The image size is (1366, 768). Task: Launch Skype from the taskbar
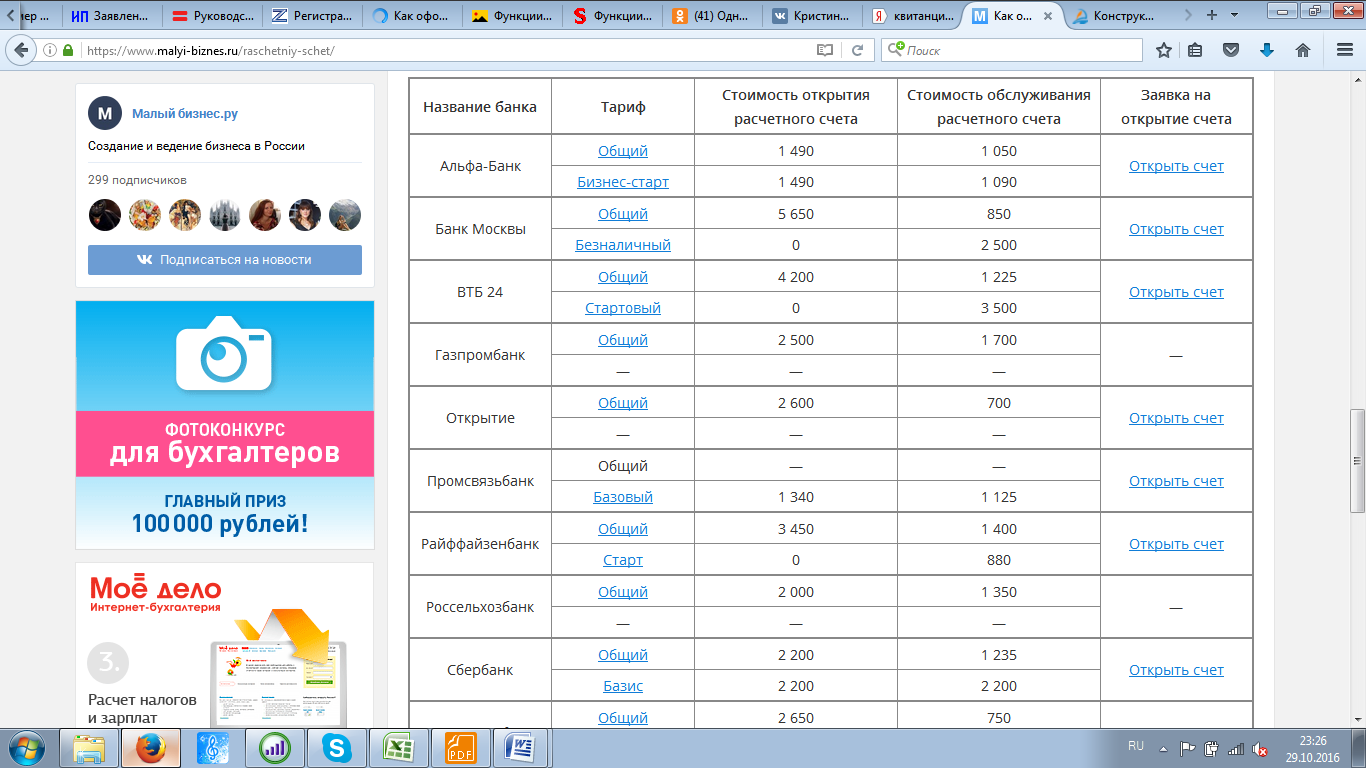337,747
